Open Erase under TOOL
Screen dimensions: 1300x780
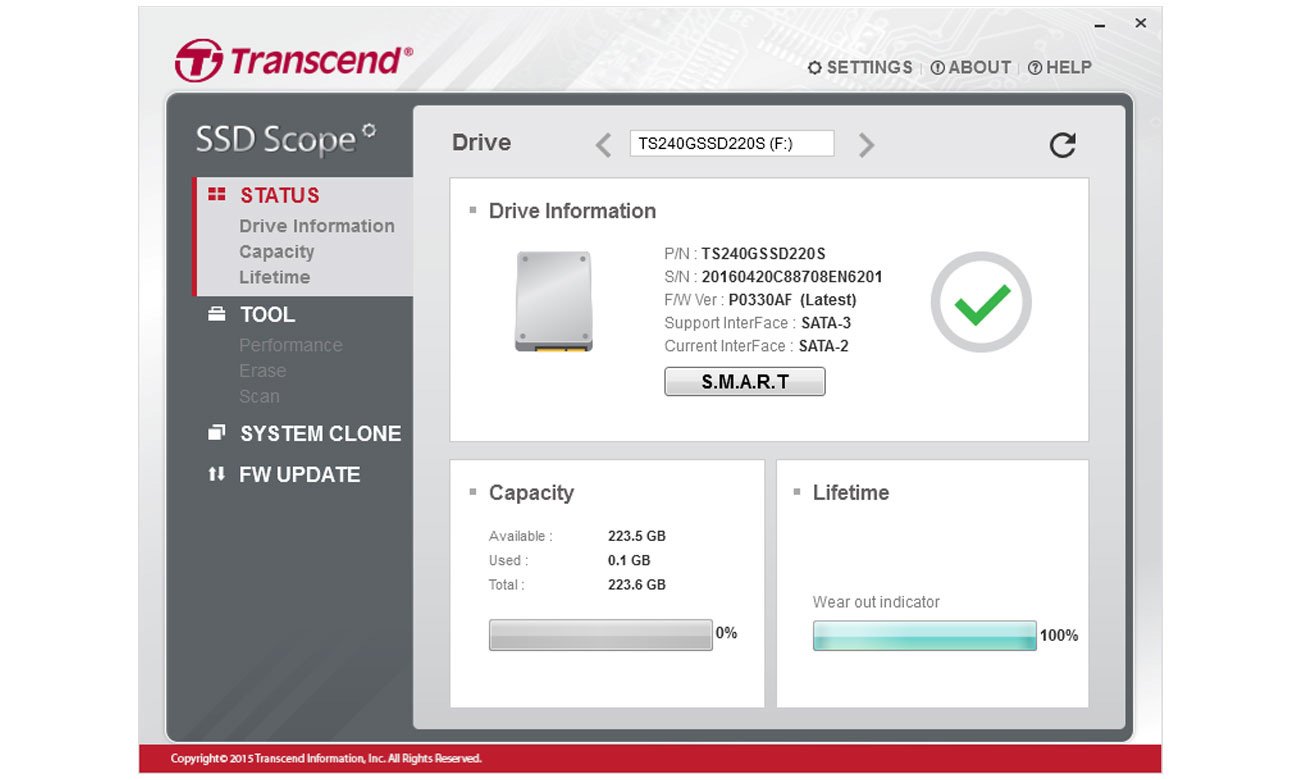pos(263,370)
